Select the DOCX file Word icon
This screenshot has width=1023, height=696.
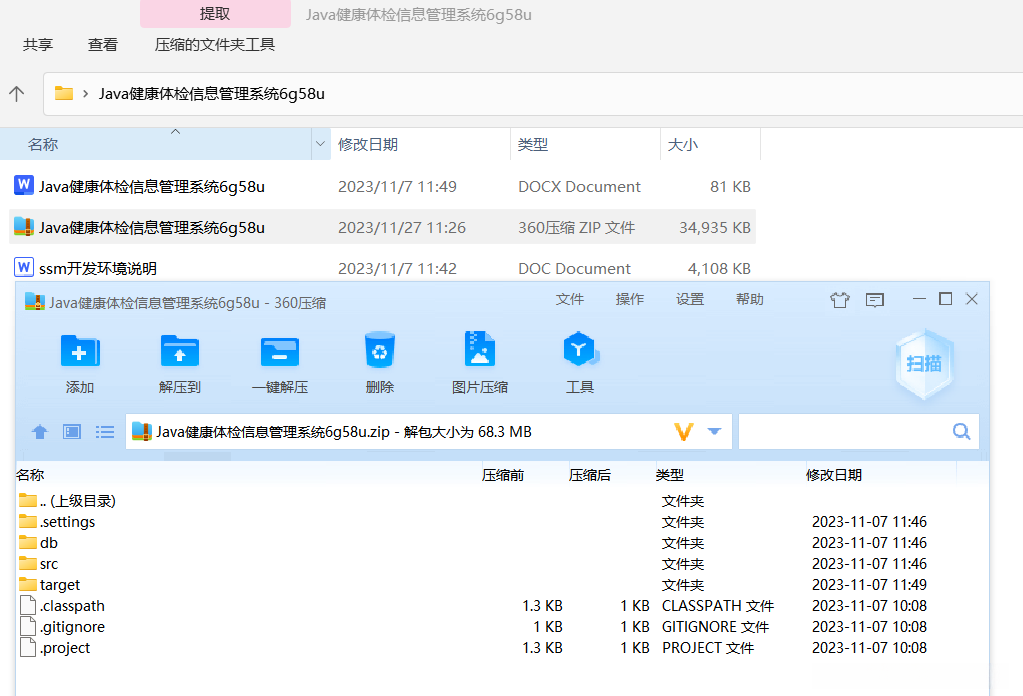coord(23,186)
